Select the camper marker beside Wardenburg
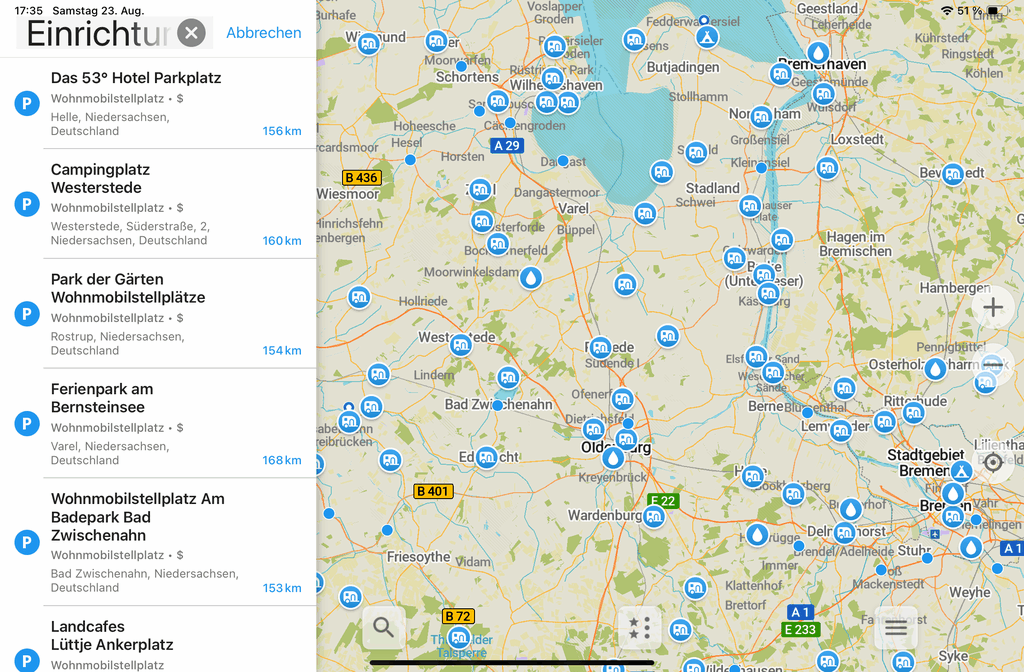Viewport: 1024px width, 672px height. [654, 517]
